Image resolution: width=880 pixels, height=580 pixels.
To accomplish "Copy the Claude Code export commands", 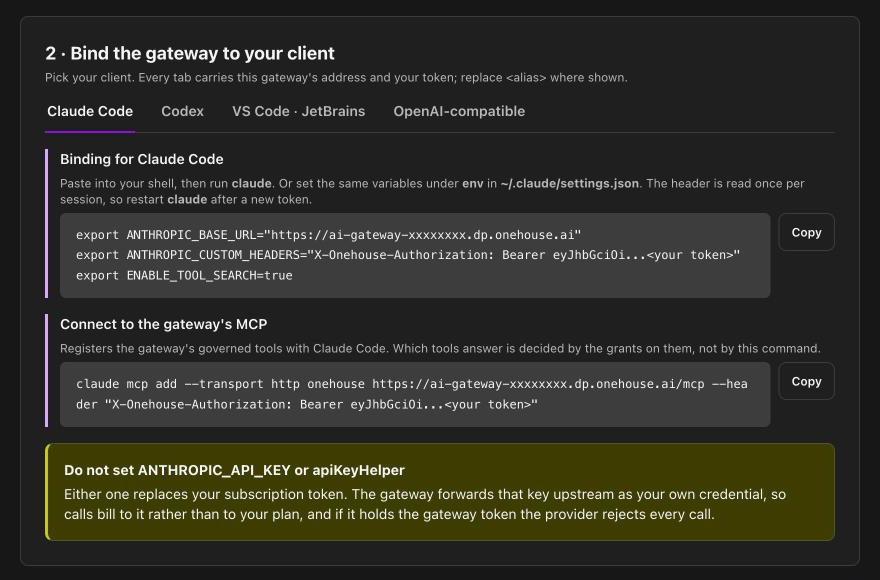I will [x=806, y=232].
